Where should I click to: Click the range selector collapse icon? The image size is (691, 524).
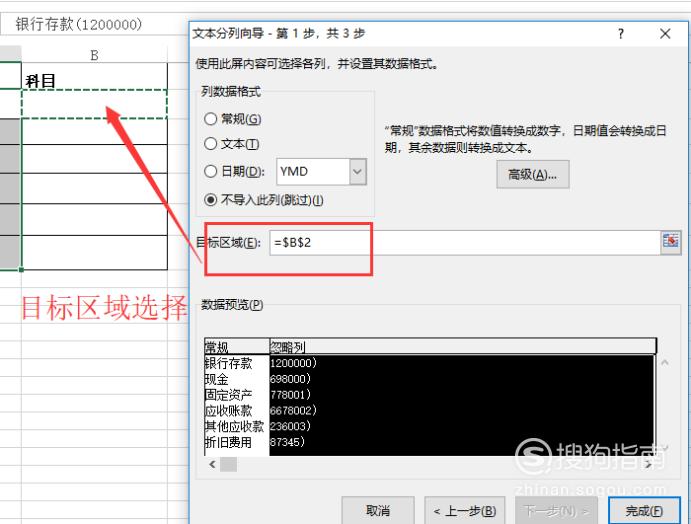[670, 242]
